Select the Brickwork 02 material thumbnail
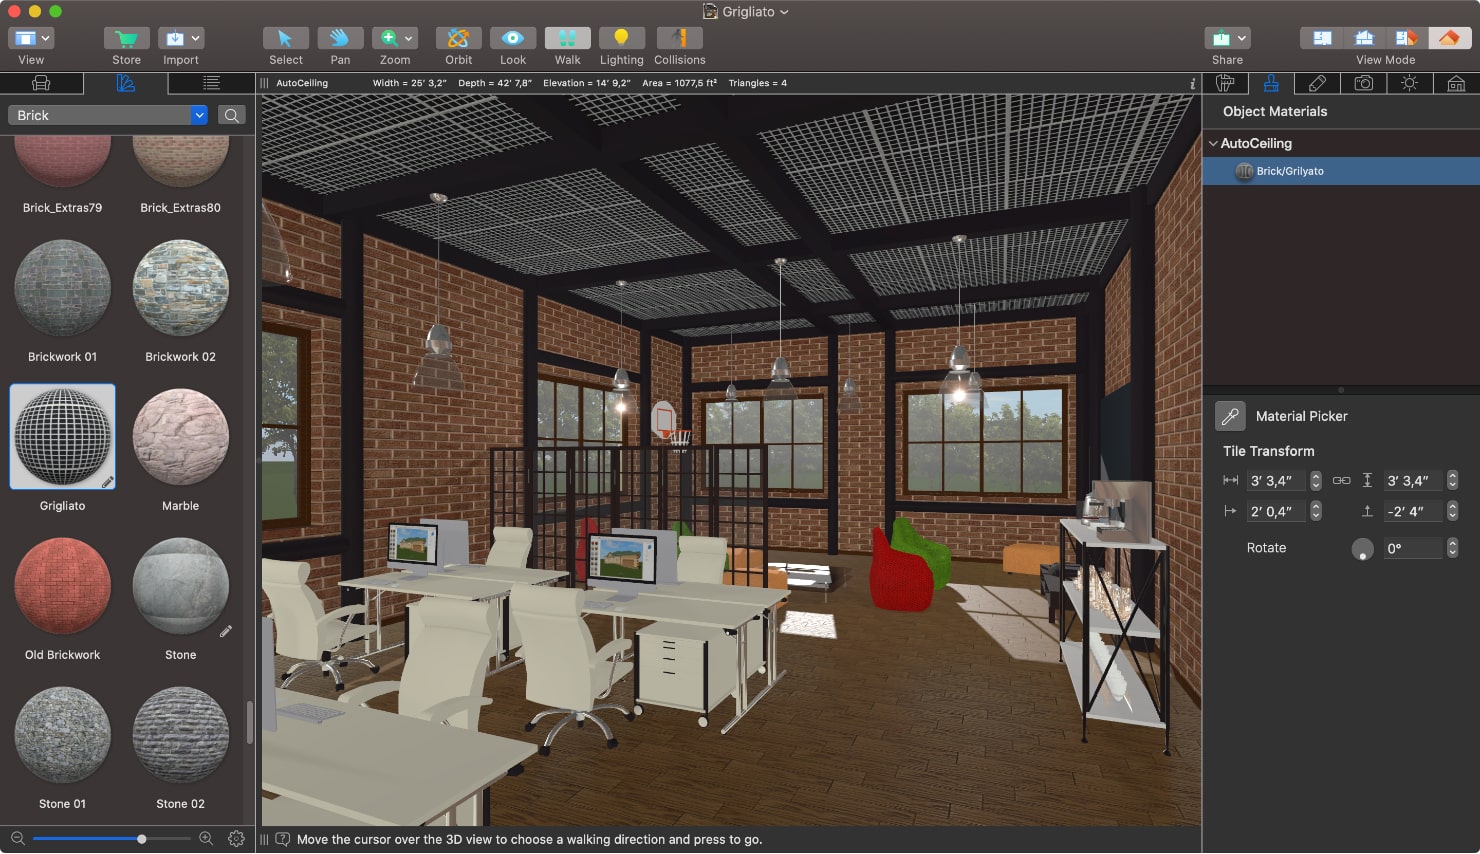Screen dimensions: 1480x854 180,288
